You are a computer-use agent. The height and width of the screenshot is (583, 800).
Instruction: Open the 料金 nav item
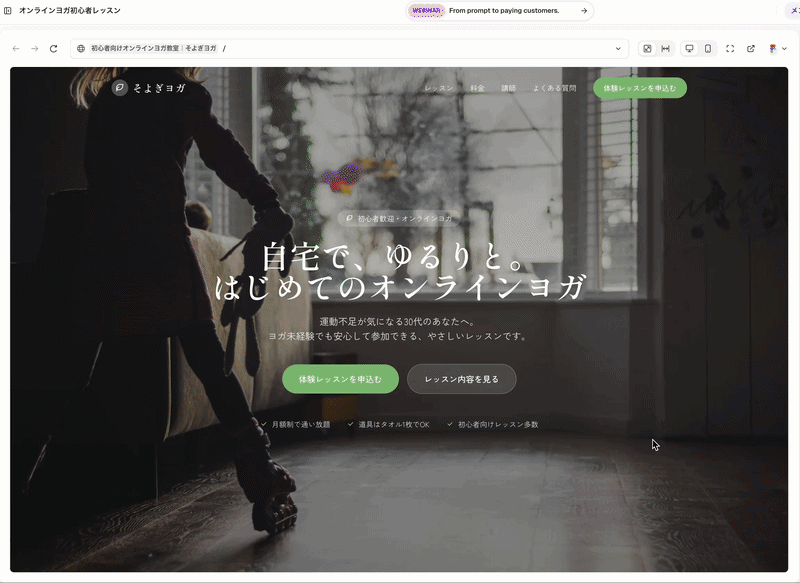coord(478,88)
